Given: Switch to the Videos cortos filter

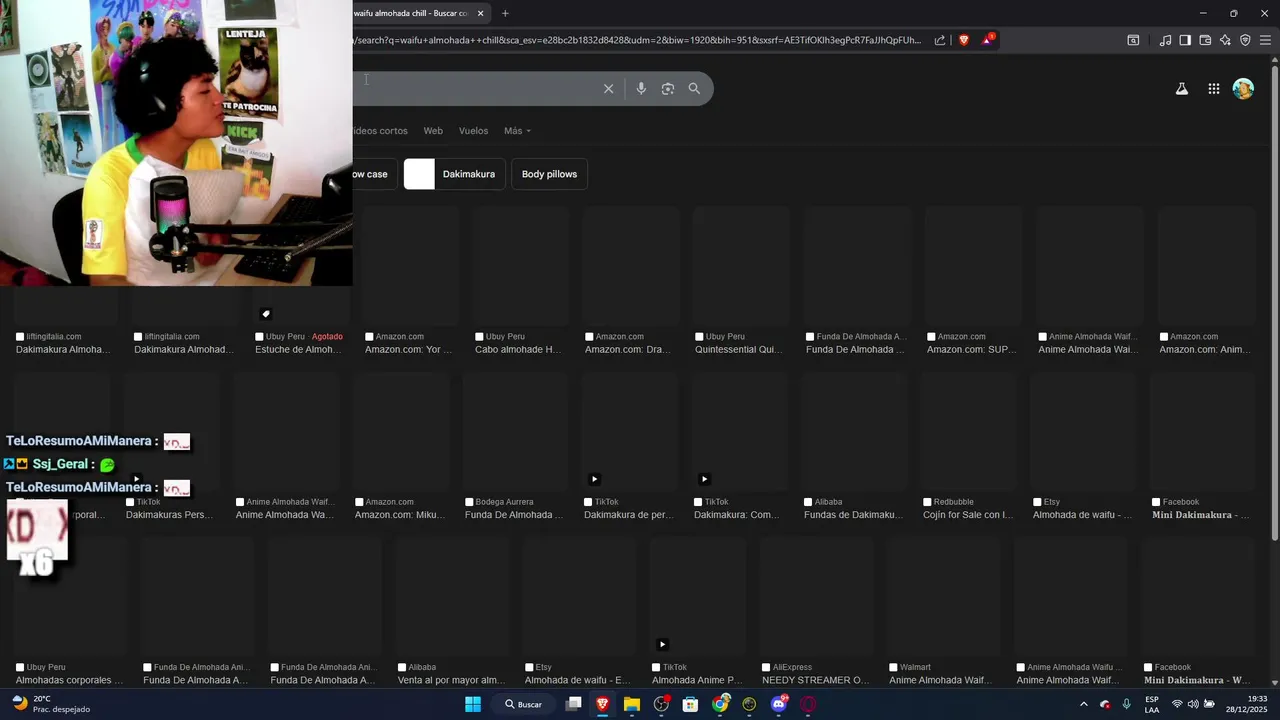Looking at the screenshot, I should (380, 131).
